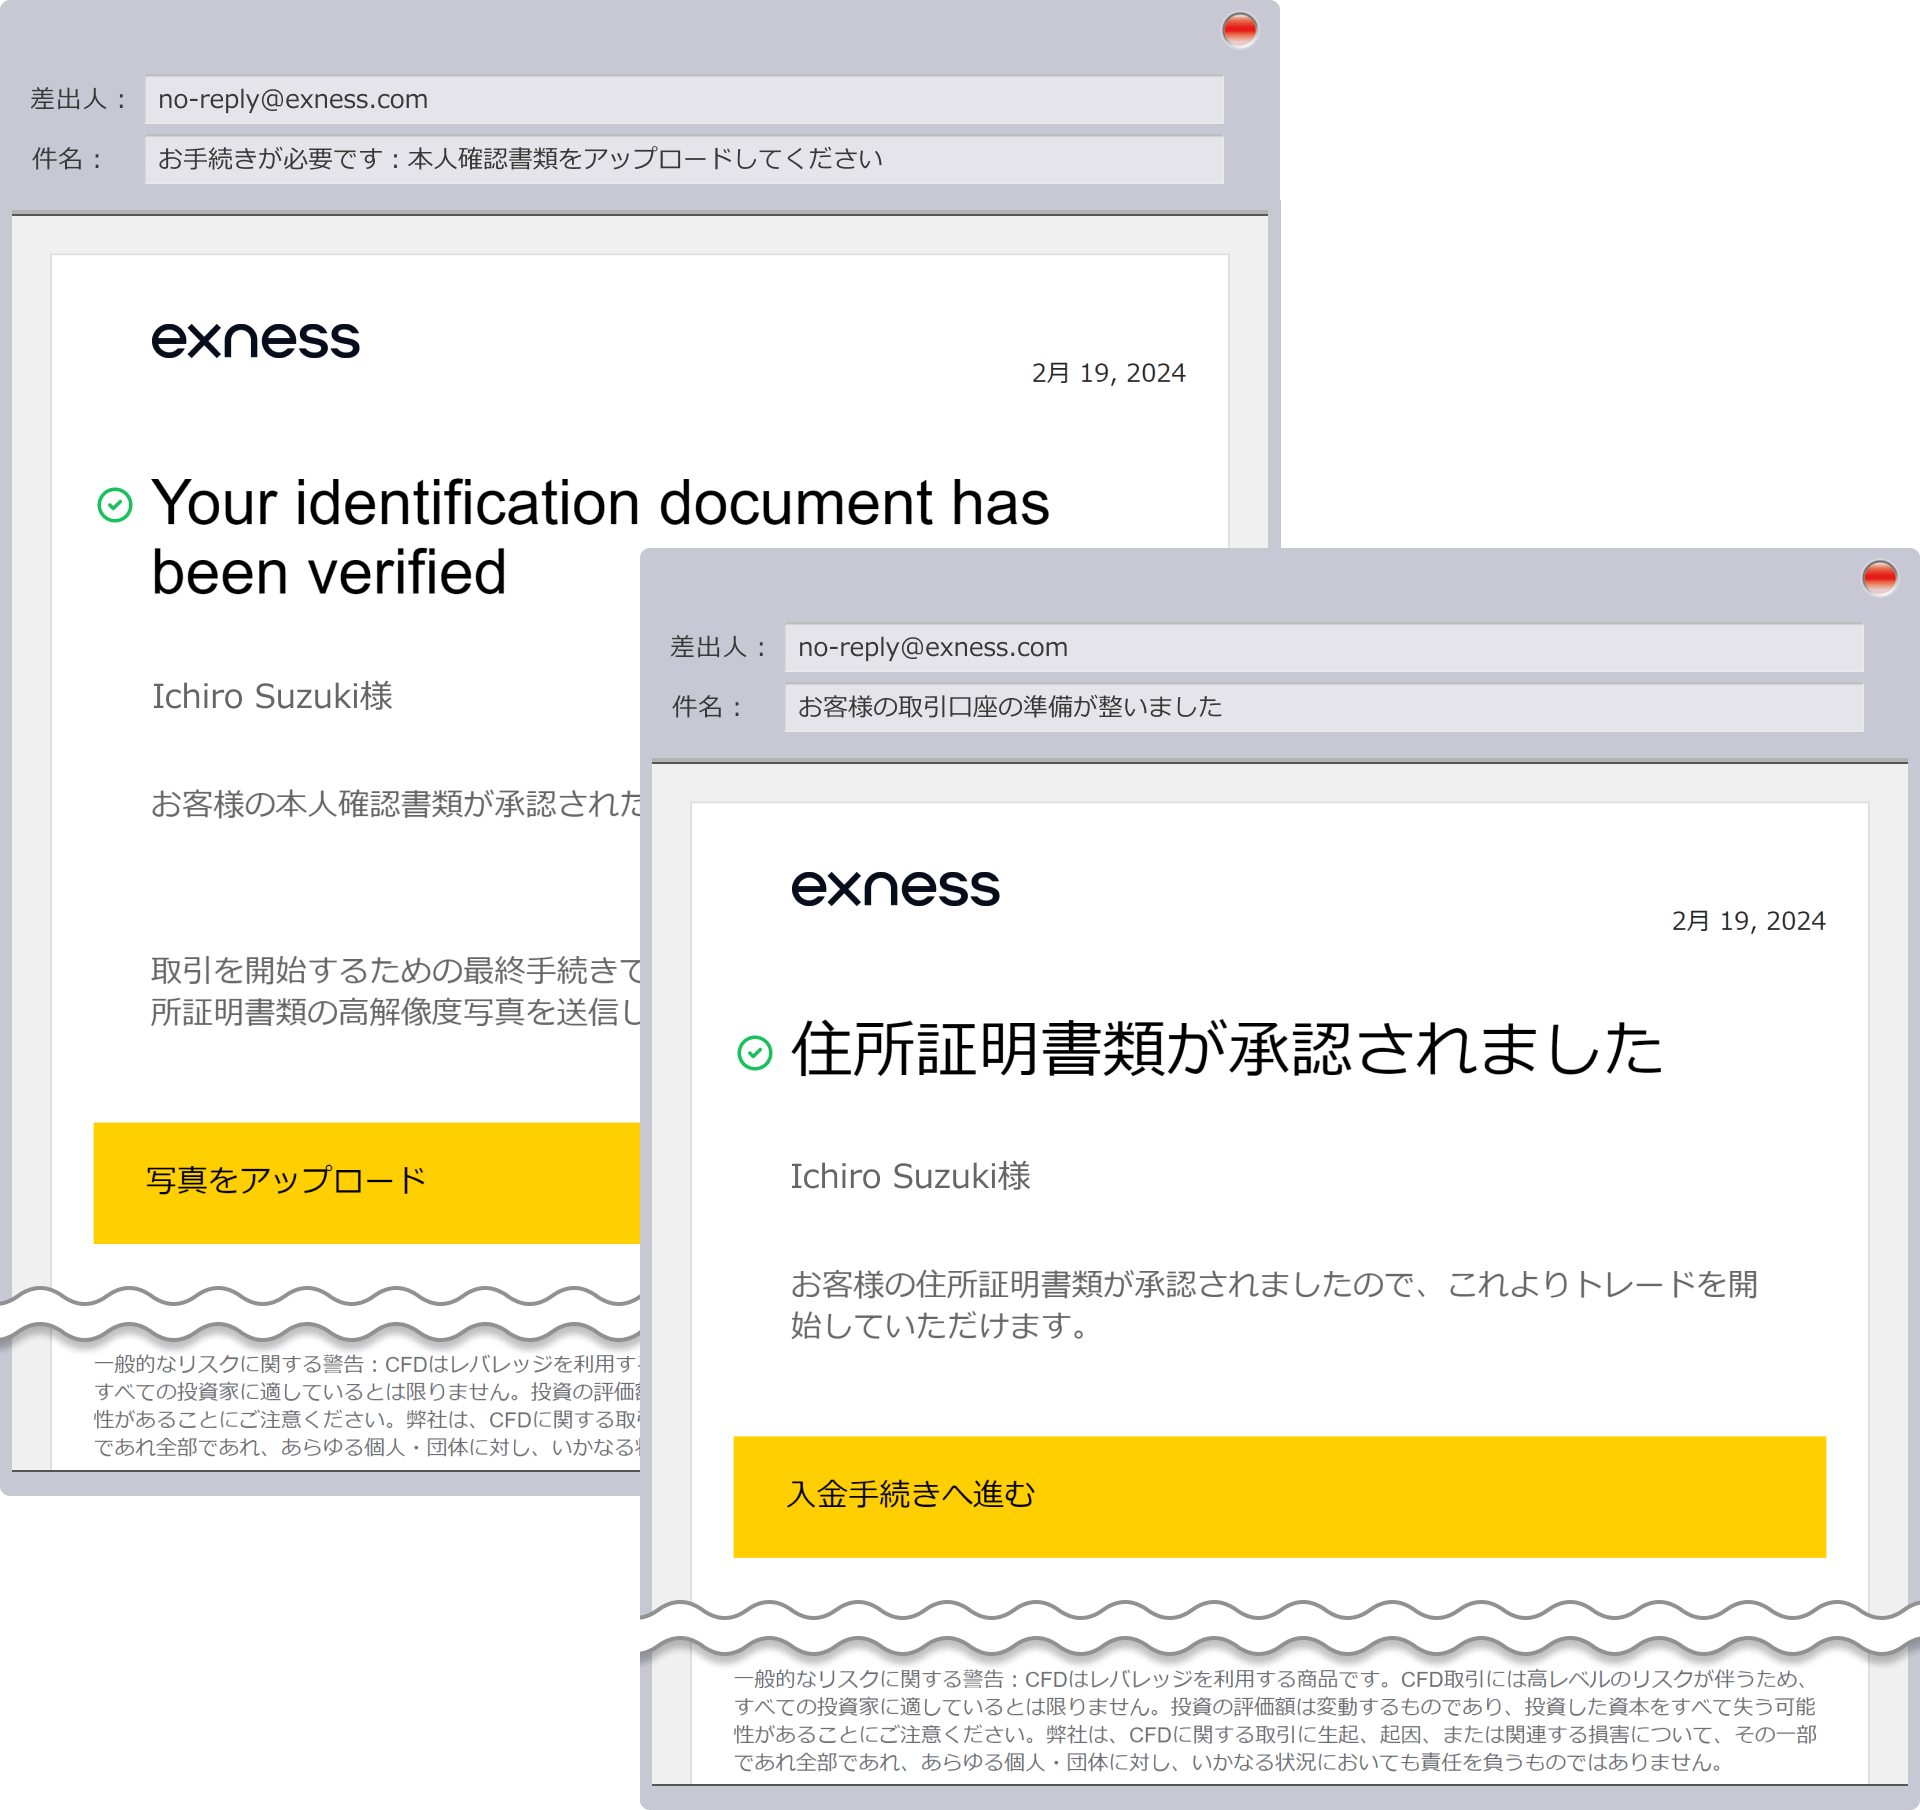Click date '2月 19, 2024' in back email
The width and height of the screenshot is (1920, 1810).
1109,373
